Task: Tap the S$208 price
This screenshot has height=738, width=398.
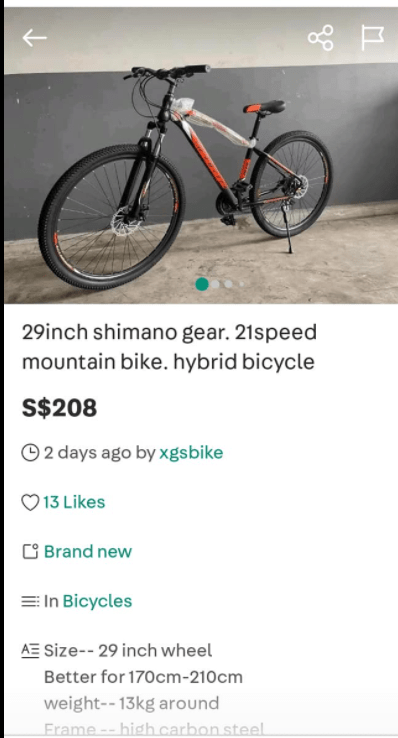Action: (59, 408)
